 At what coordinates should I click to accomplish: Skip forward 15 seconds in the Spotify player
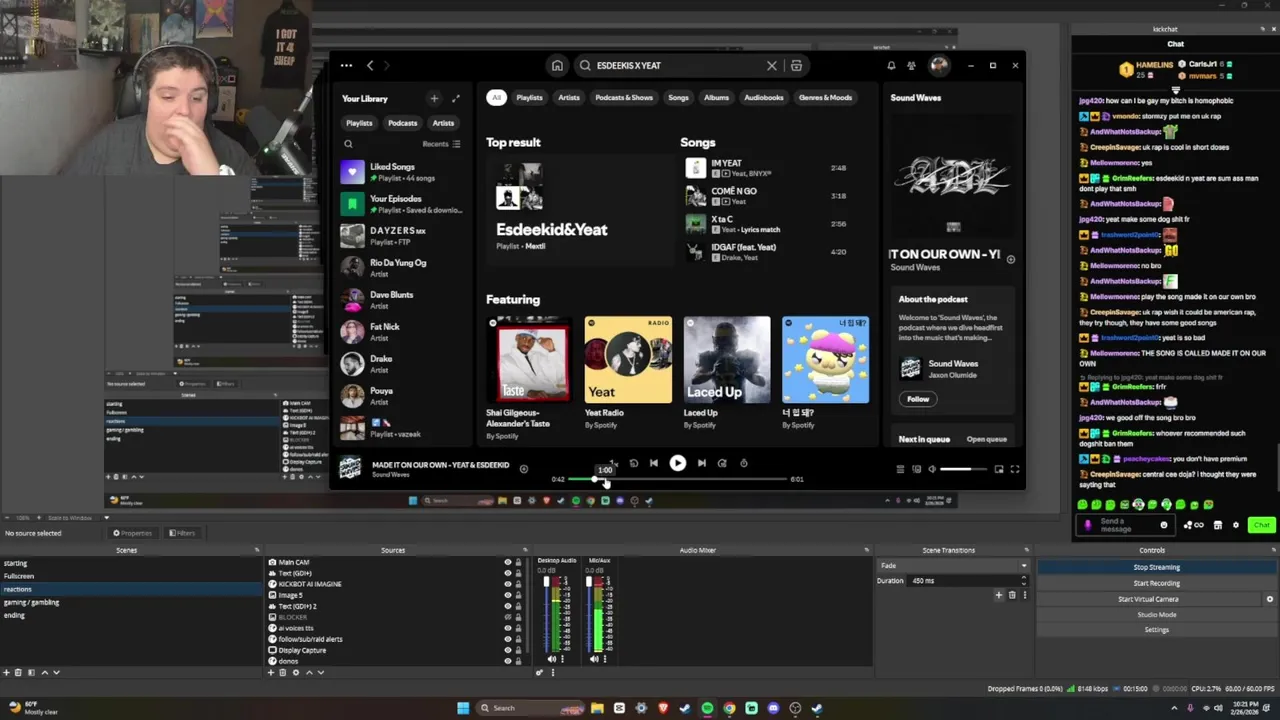[x=722, y=463]
